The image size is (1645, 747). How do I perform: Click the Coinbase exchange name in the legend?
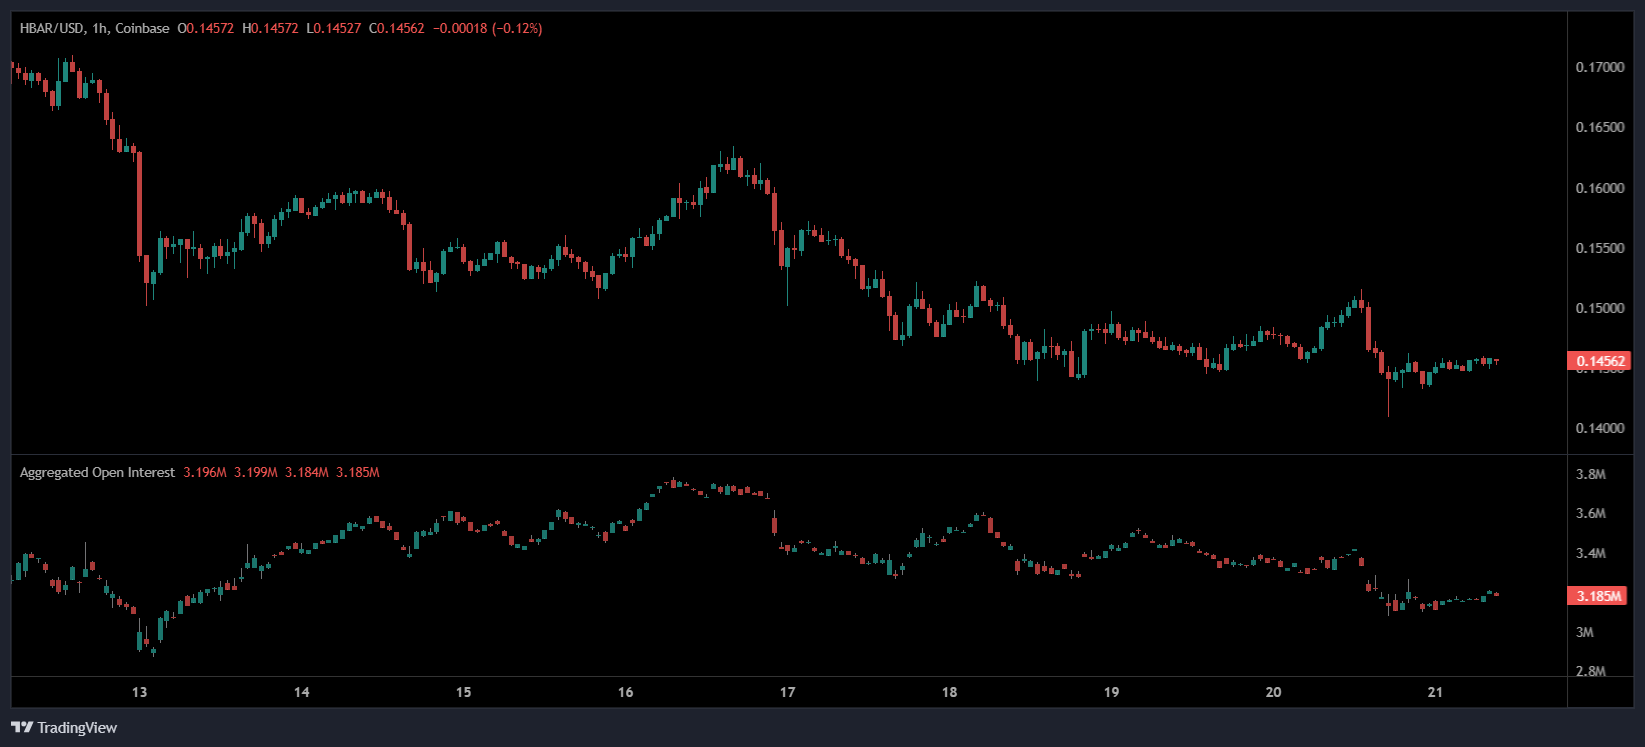click(142, 28)
